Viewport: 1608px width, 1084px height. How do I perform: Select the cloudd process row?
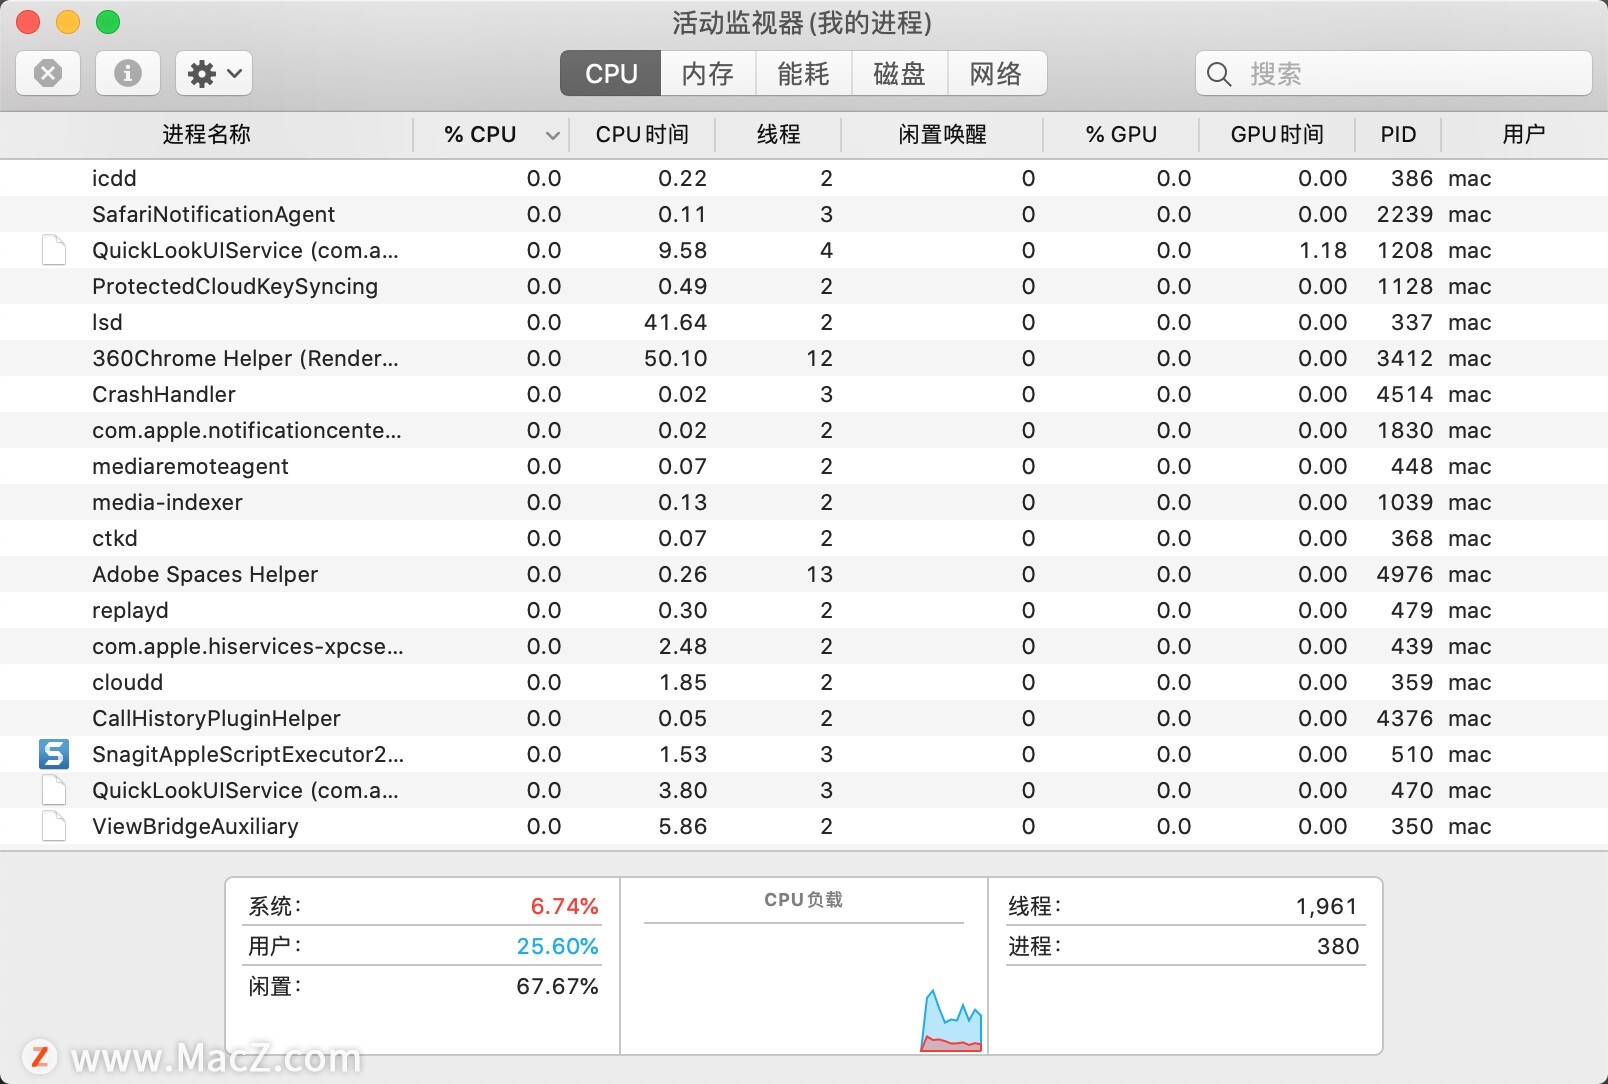[804, 682]
